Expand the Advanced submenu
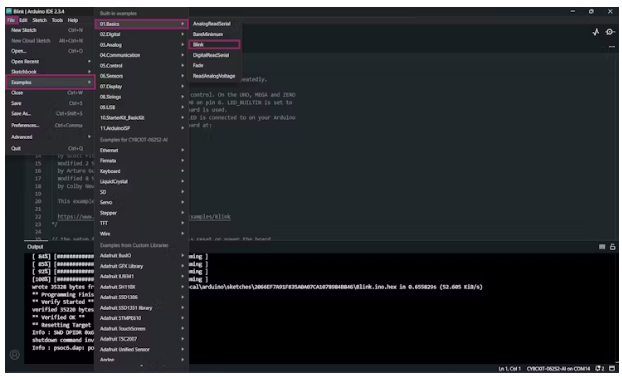Viewport: 622px width, 377px height. (x=50, y=137)
